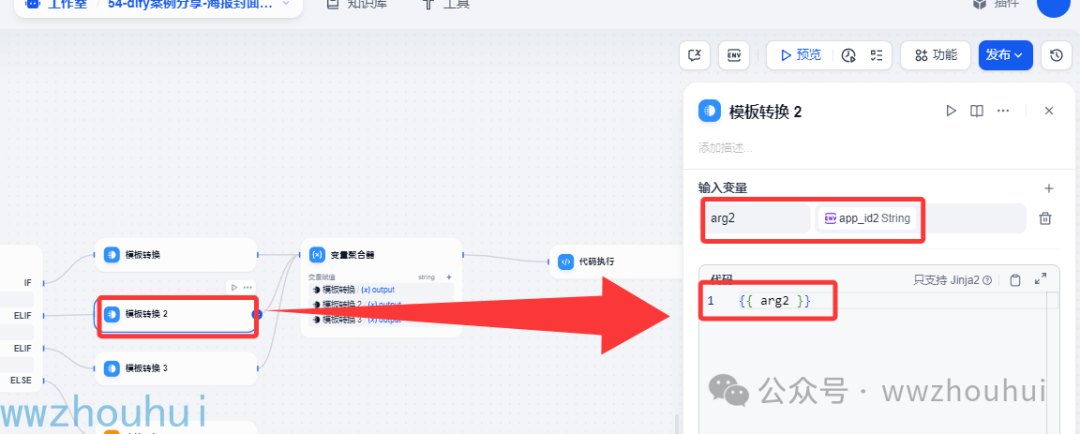Click the 代码执行 code node icon
This screenshot has height=434, width=1080.
(565, 262)
